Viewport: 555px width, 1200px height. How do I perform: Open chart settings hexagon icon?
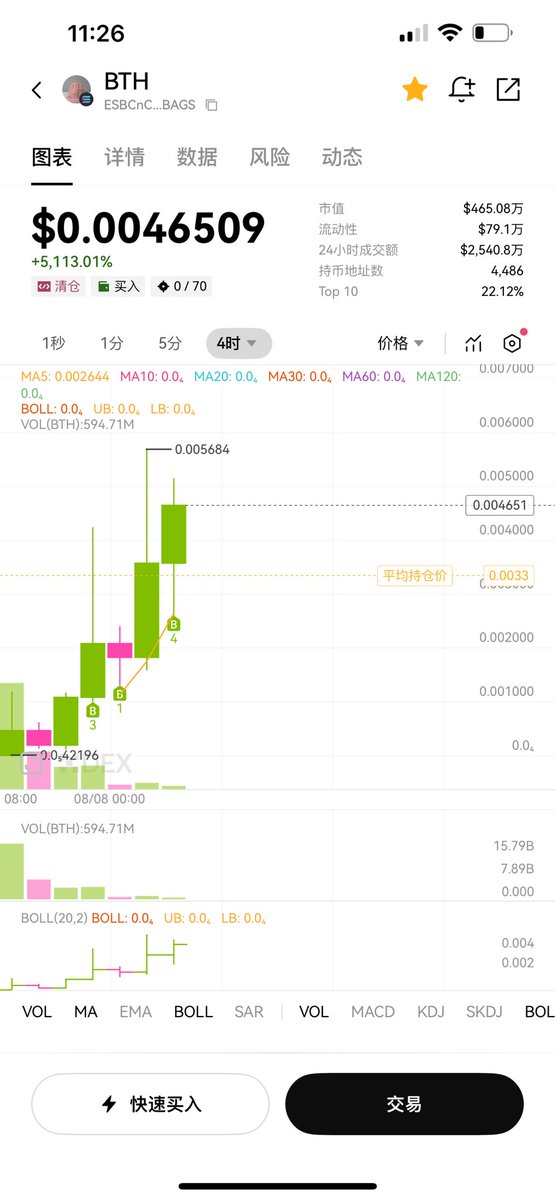[512, 343]
